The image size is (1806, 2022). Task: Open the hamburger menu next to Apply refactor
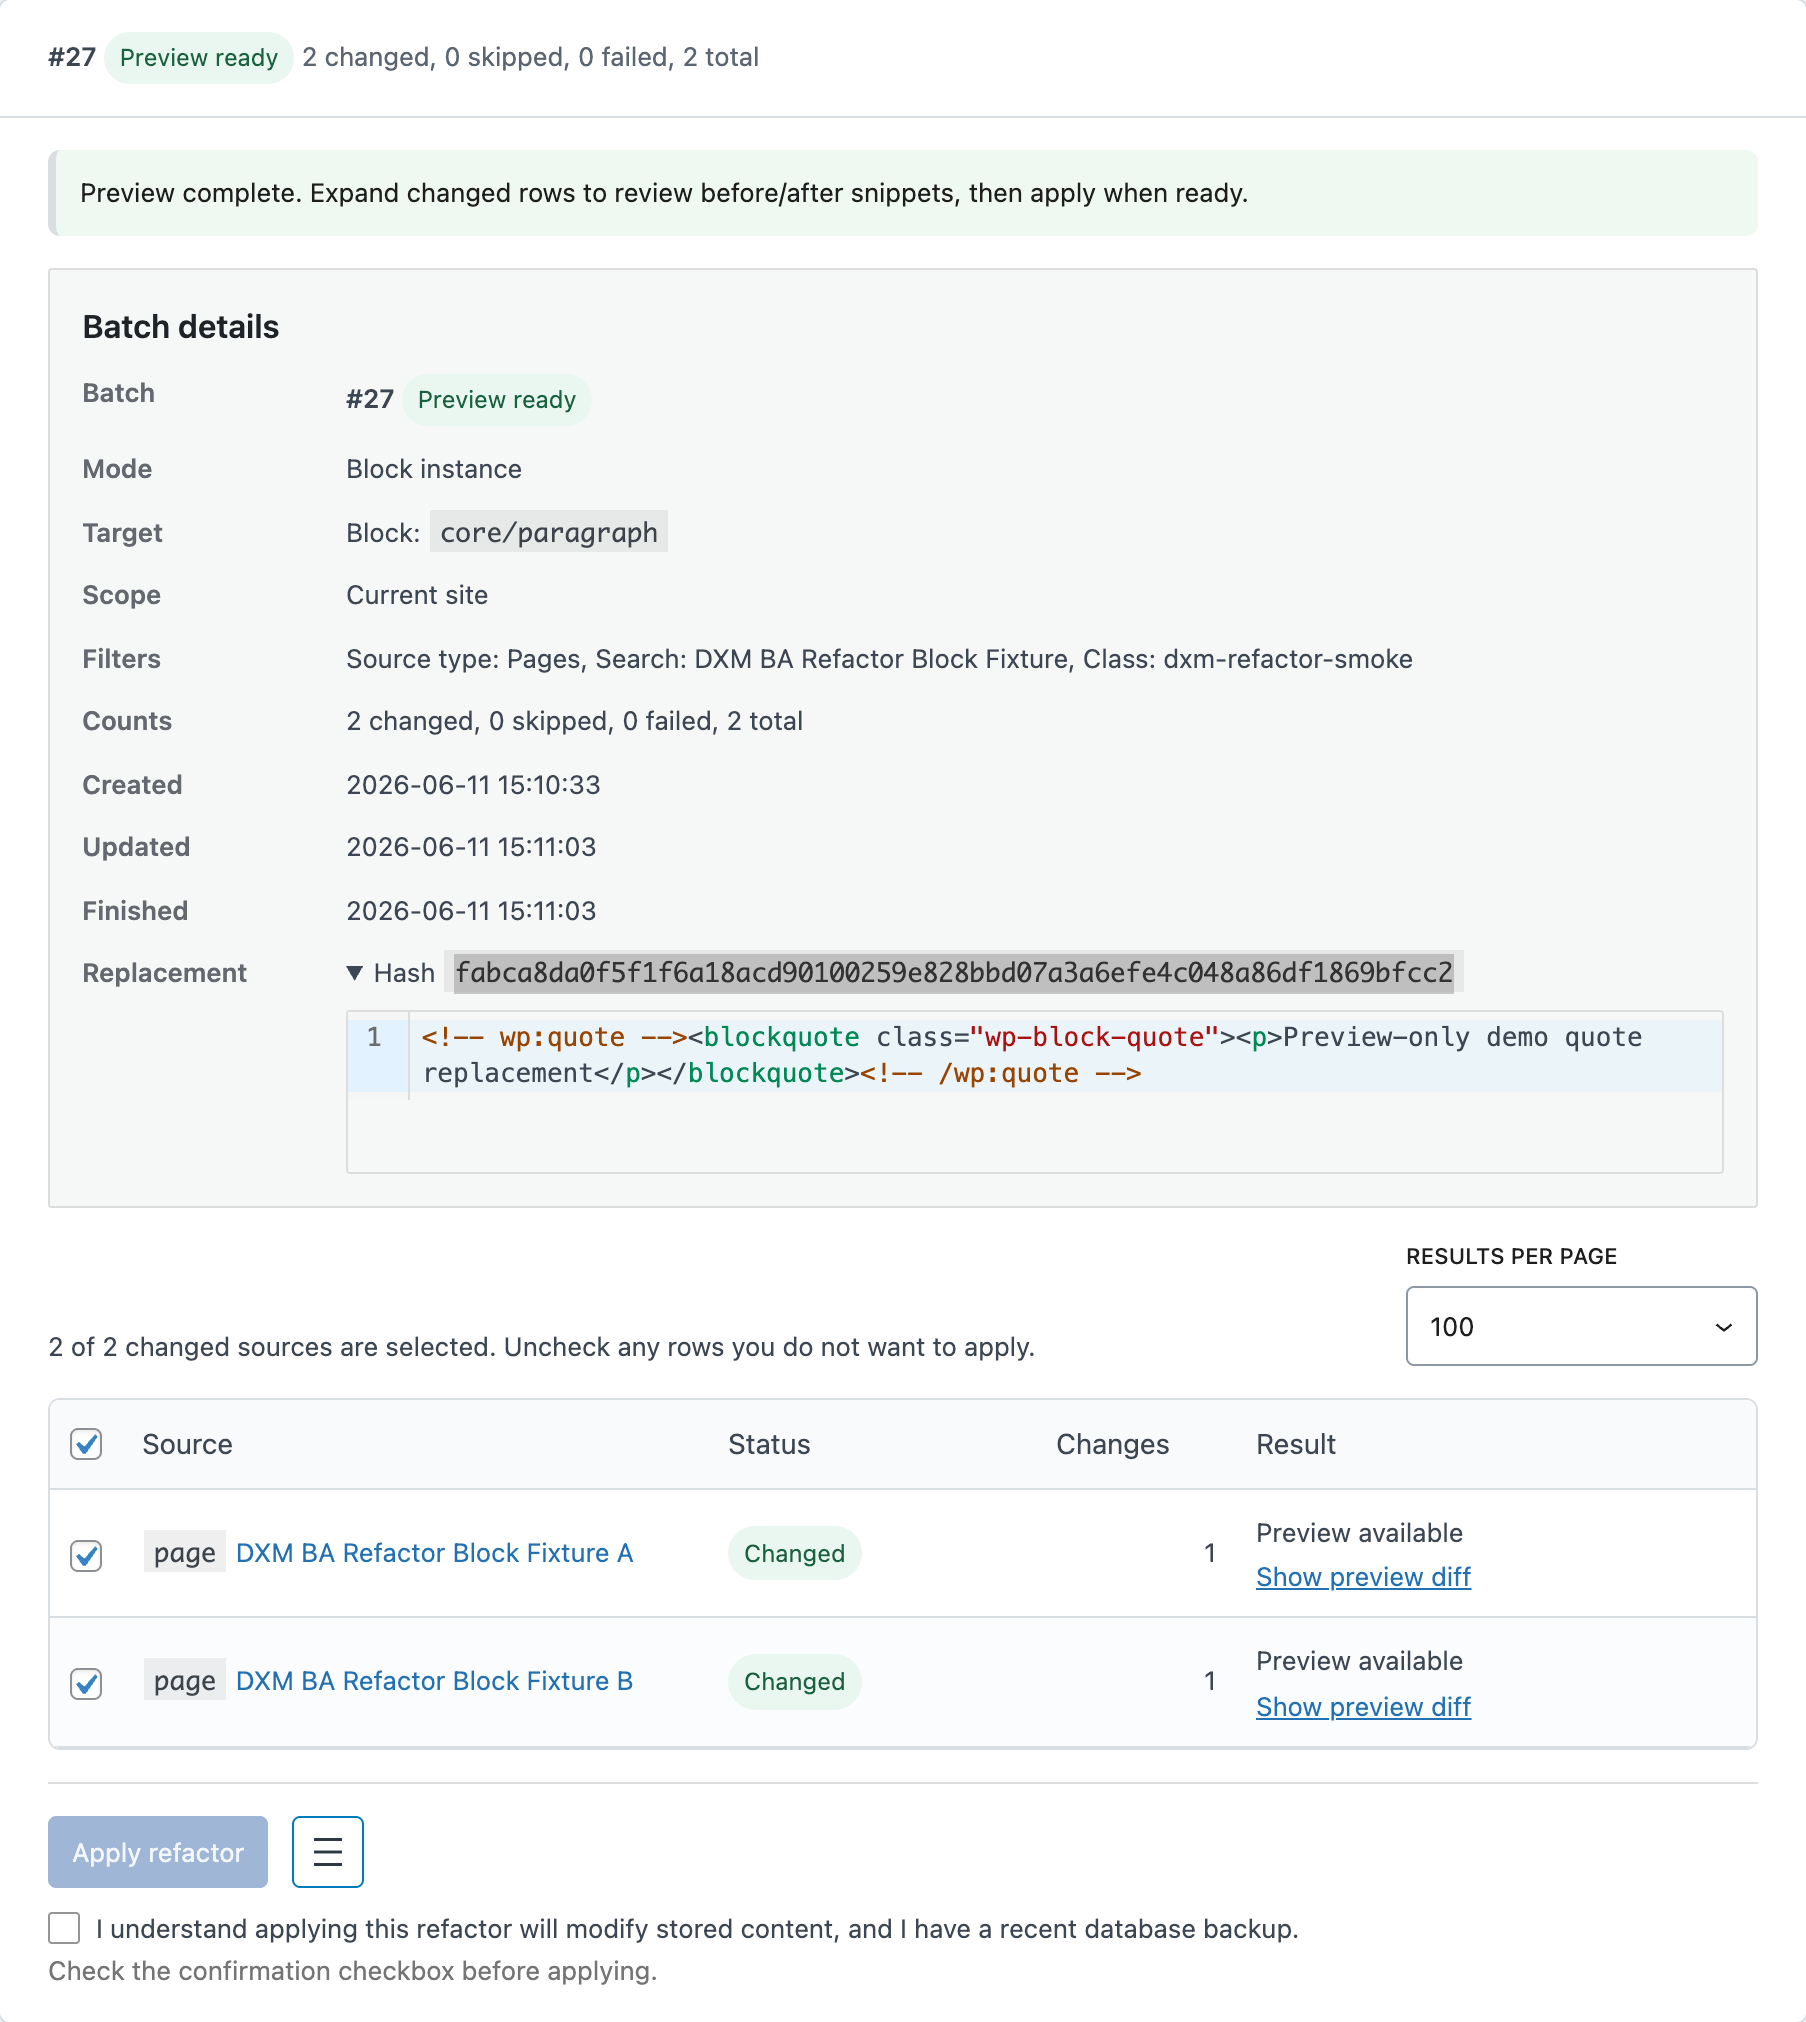click(327, 1851)
